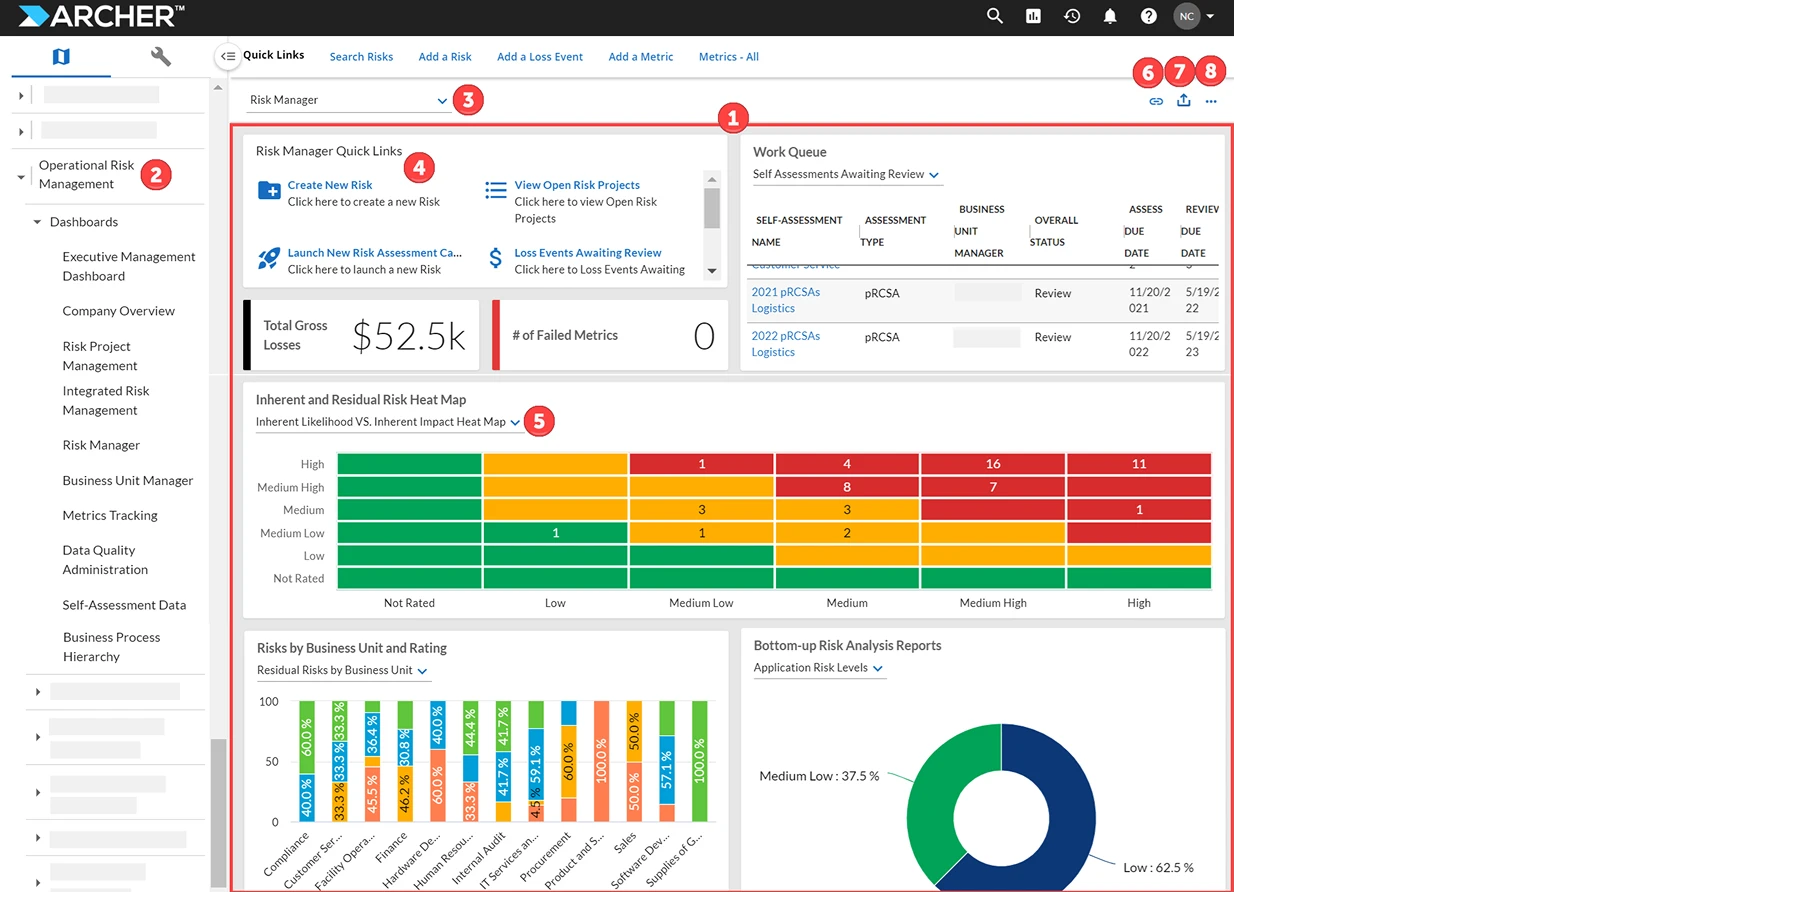Click the Create New Risk link
Screen dimensions: 1812x912
coord(330,185)
